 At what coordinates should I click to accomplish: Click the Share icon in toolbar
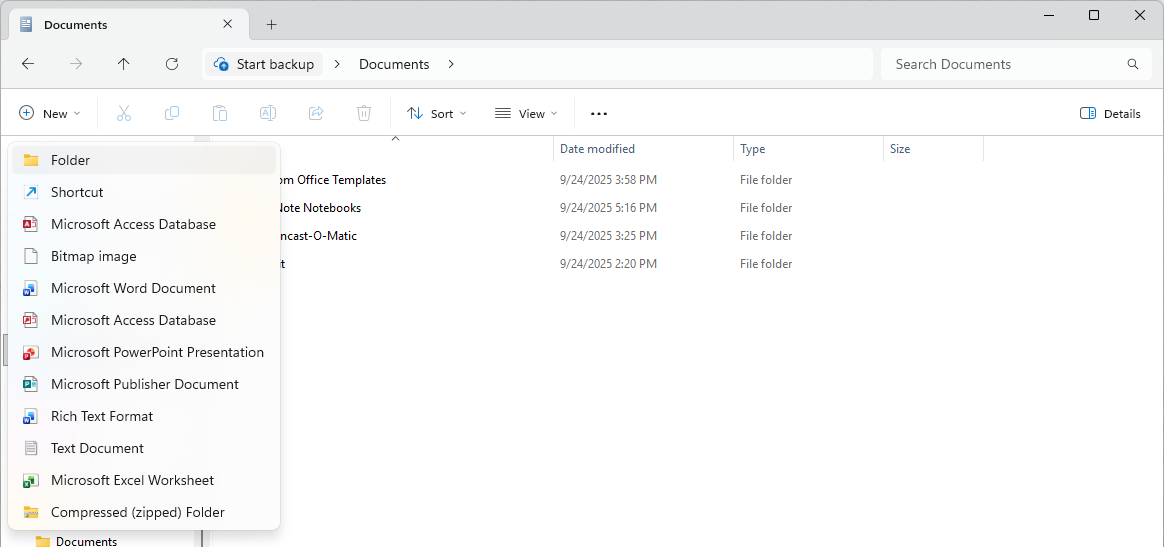(x=315, y=114)
